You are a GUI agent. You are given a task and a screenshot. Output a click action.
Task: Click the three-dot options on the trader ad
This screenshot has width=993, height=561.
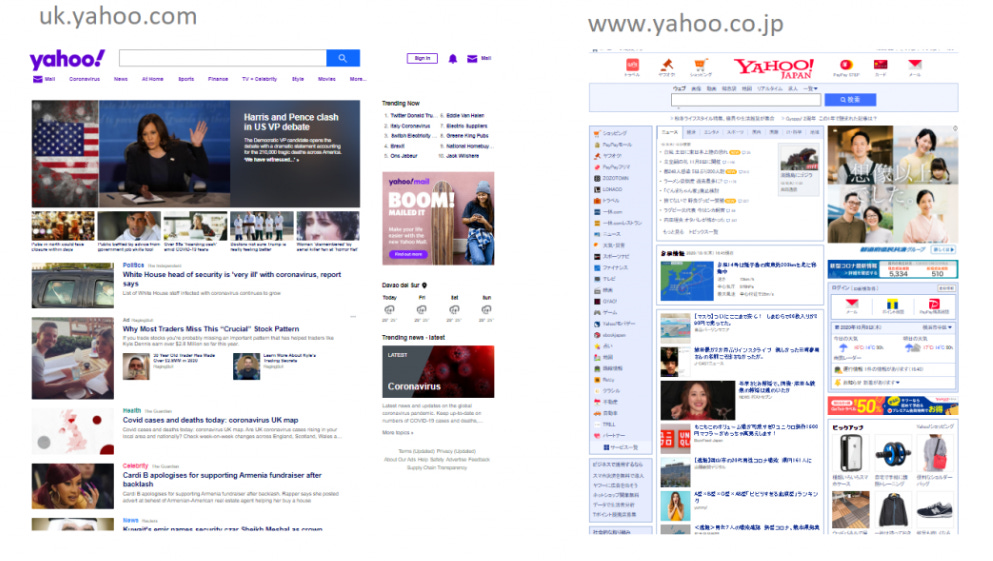point(353,317)
